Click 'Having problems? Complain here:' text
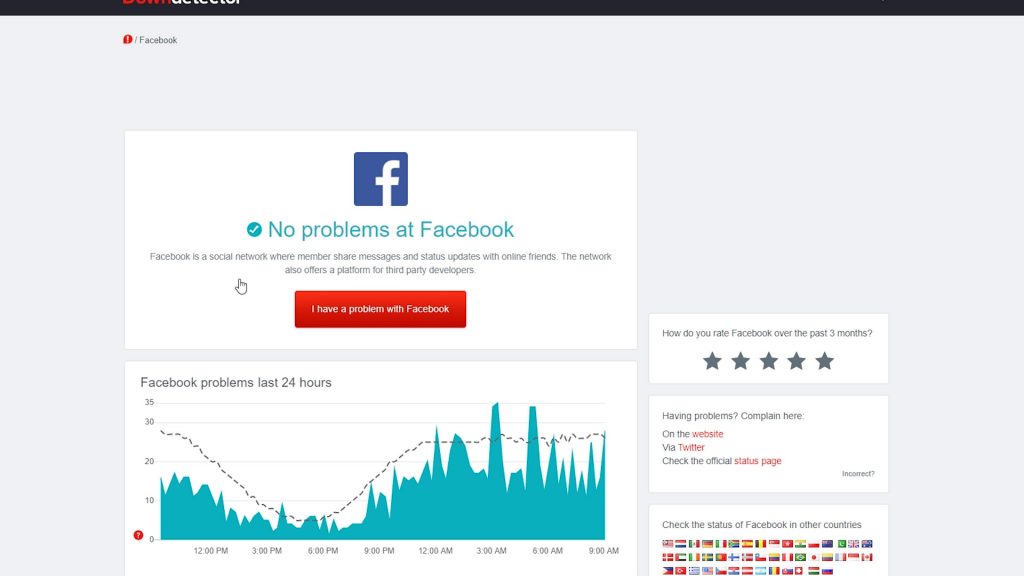Screen dimensions: 1024x576 (733, 416)
